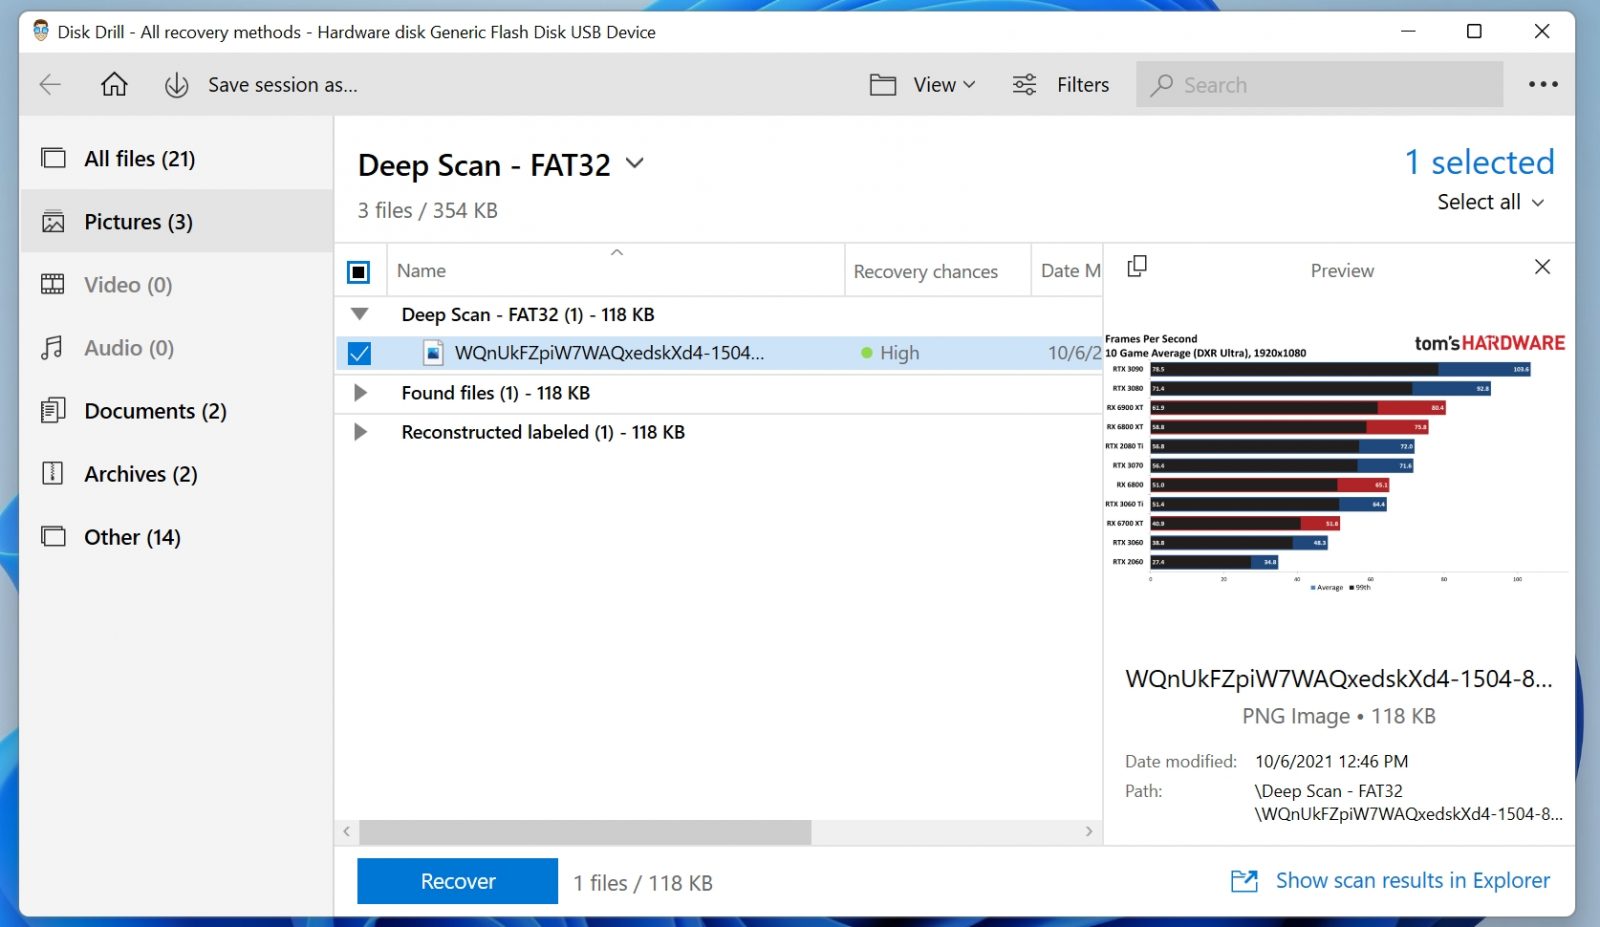The image size is (1600, 927).
Task: Click the back navigation arrow
Action: [49, 84]
